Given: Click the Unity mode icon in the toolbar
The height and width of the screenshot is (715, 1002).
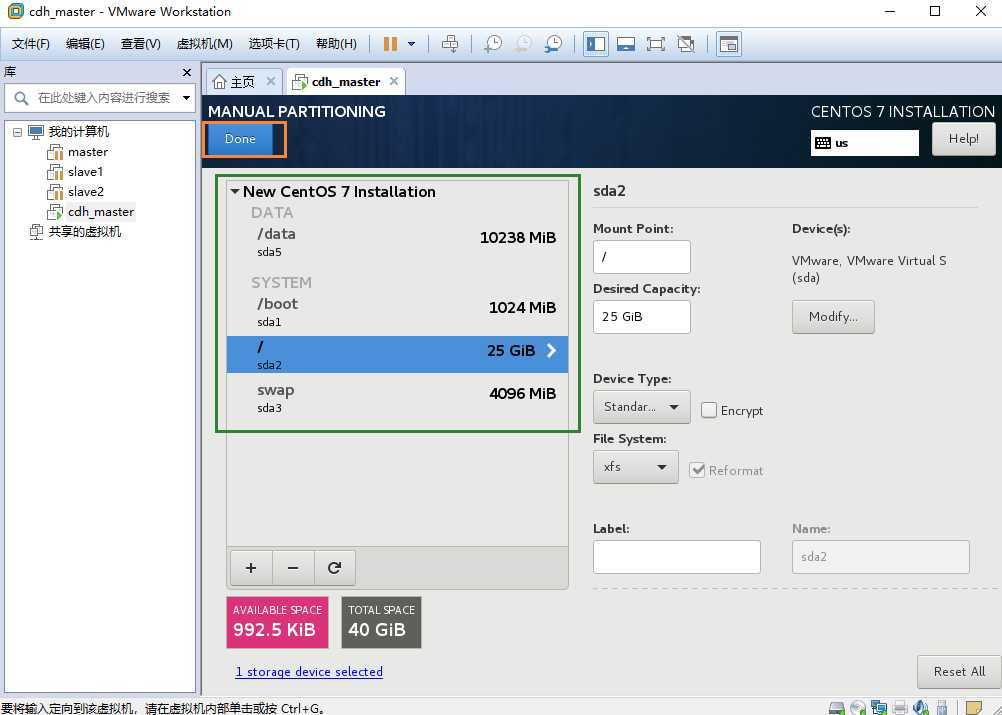Looking at the screenshot, I should (x=686, y=43).
